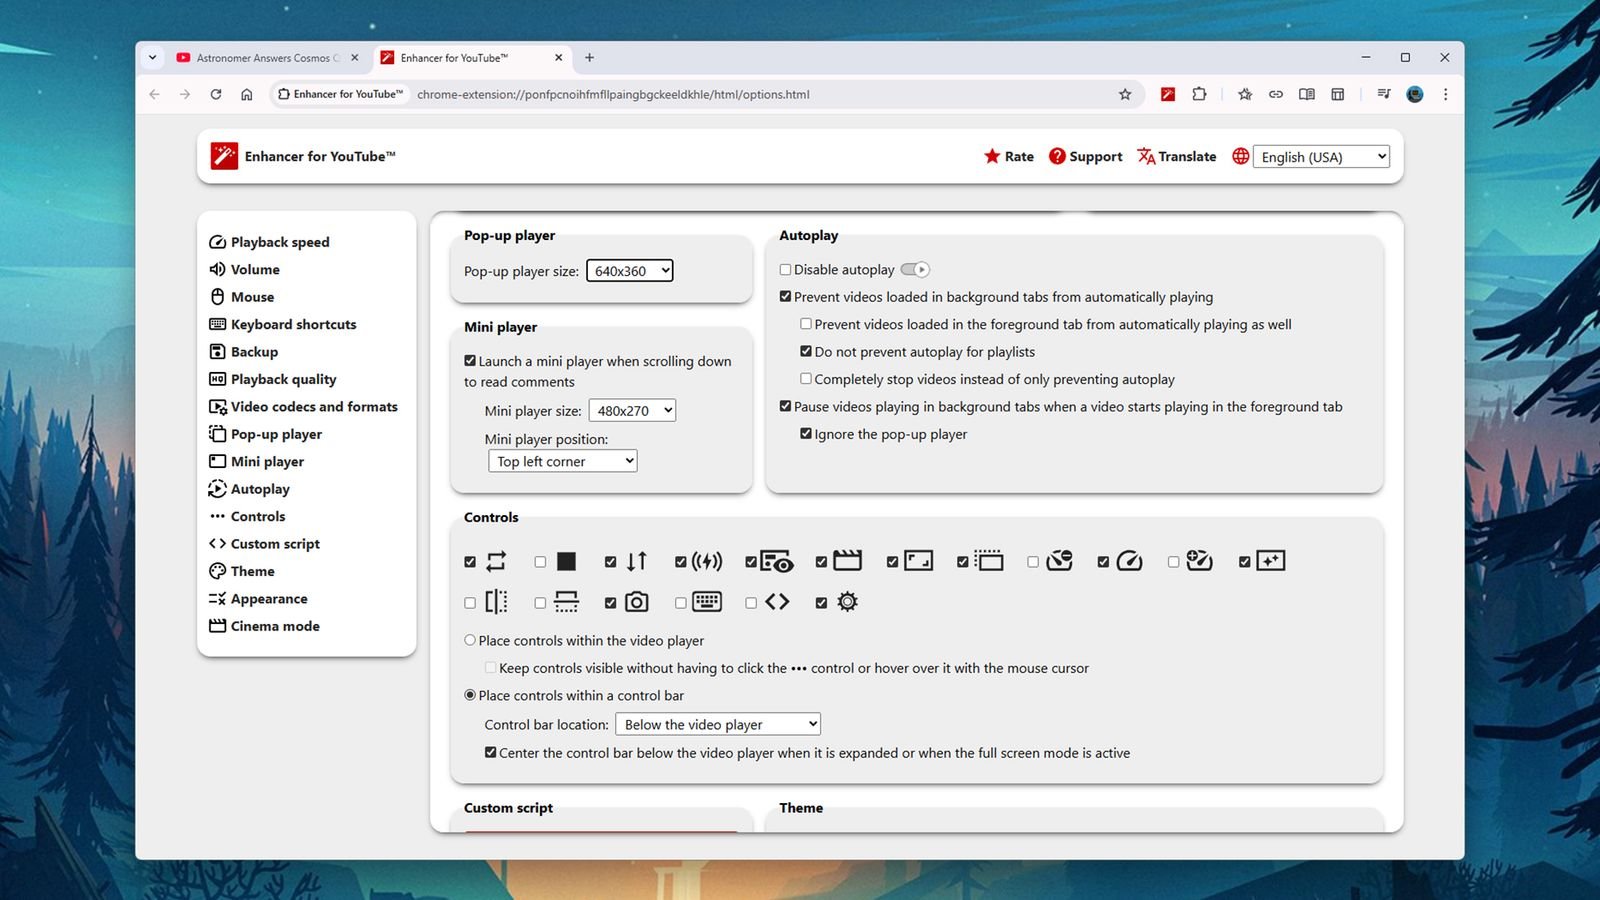The width and height of the screenshot is (1600, 900).
Task: Click the list-with-eye icon in Controls
Action: pos(777,561)
